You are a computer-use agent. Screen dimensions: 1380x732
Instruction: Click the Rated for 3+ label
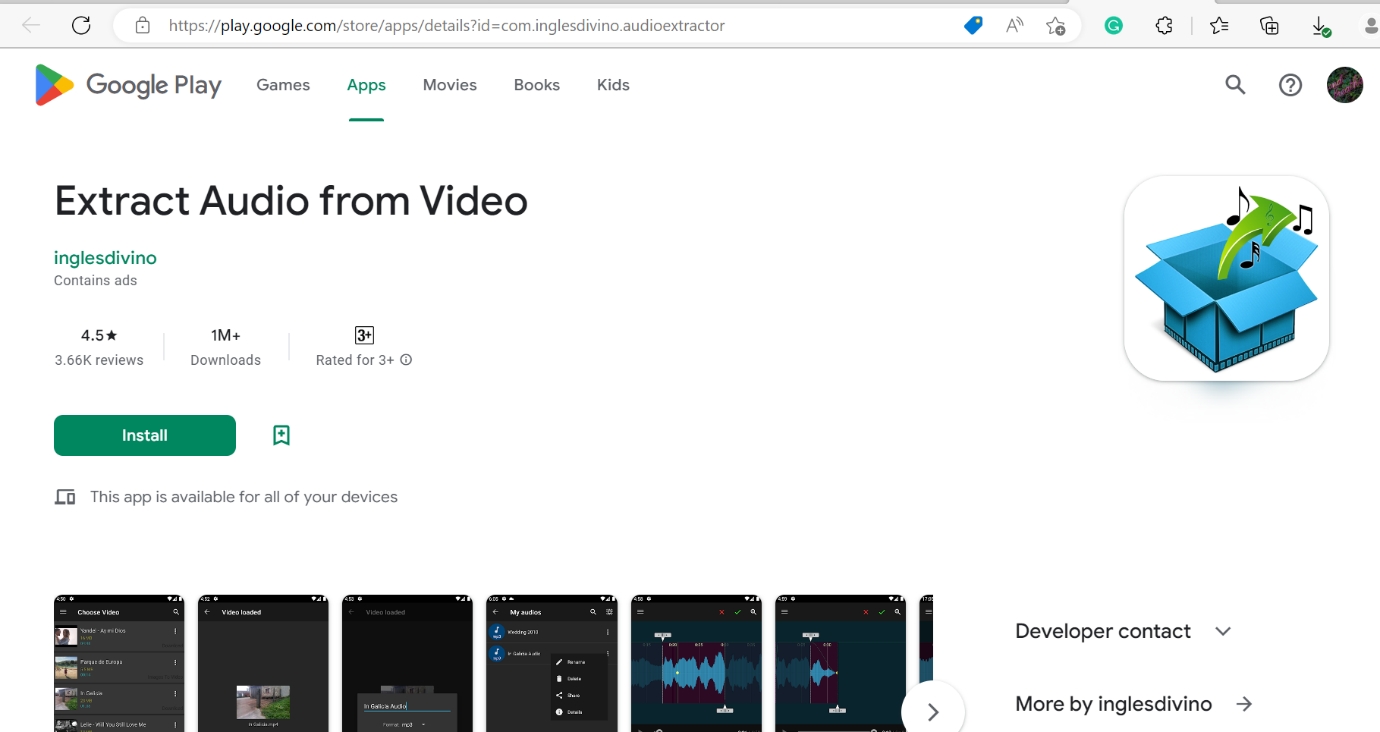click(x=355, y=360)
